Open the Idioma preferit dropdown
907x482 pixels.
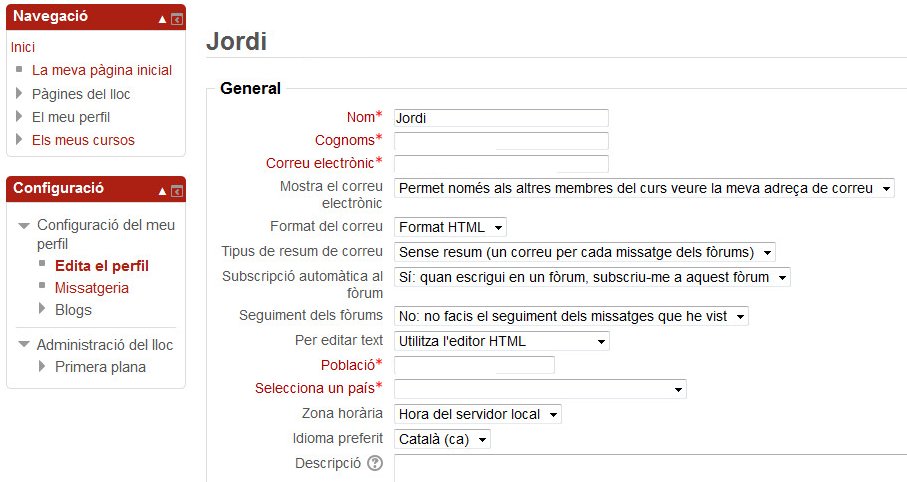pos(442,439)
